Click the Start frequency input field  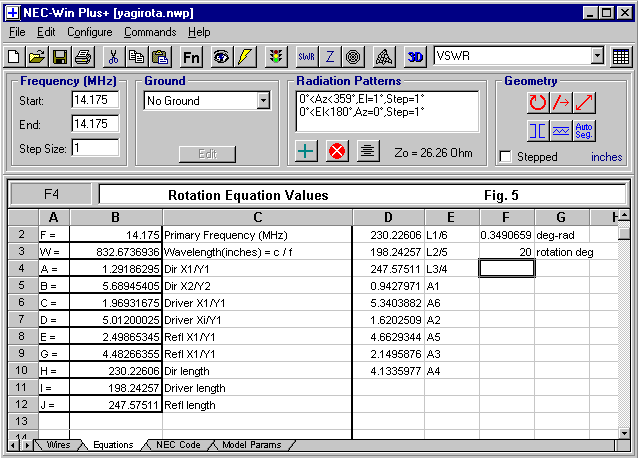click(x=95, y=100)
